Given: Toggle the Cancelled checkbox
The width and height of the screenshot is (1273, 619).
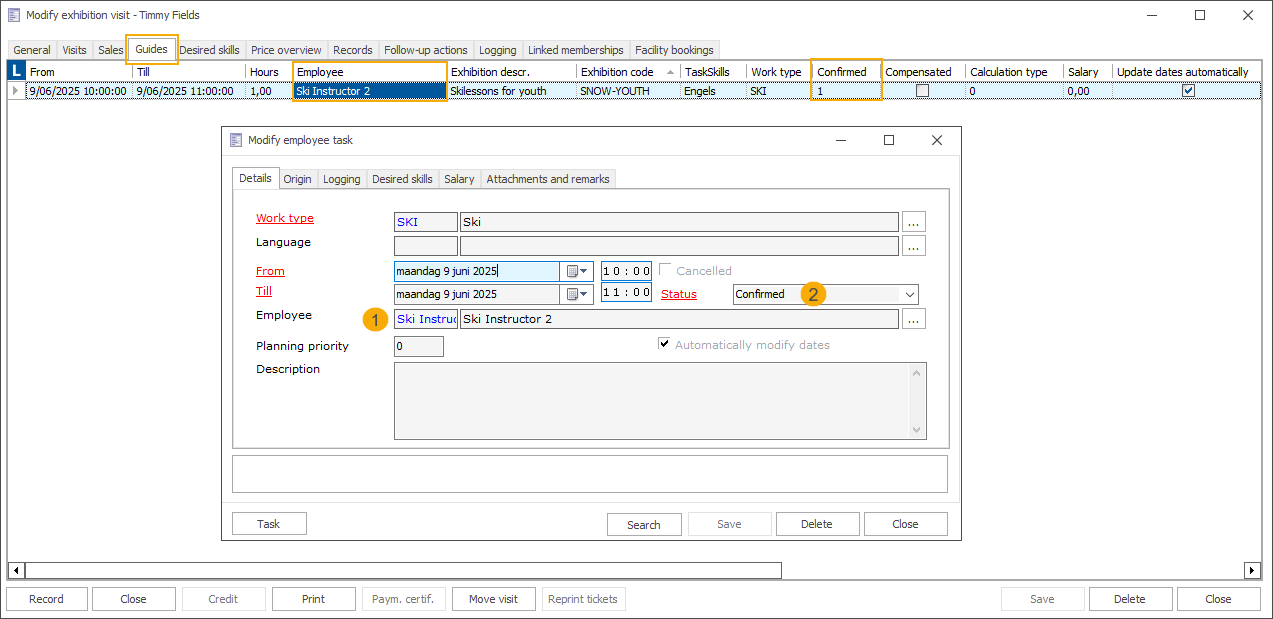Looking at the screenshot, I should 666,271.
